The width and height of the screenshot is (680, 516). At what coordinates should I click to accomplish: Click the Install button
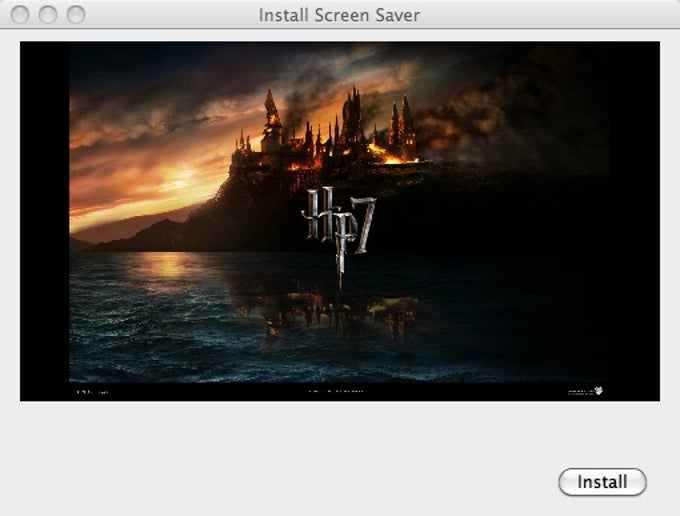pyautogui.click(x=602, y=482)
